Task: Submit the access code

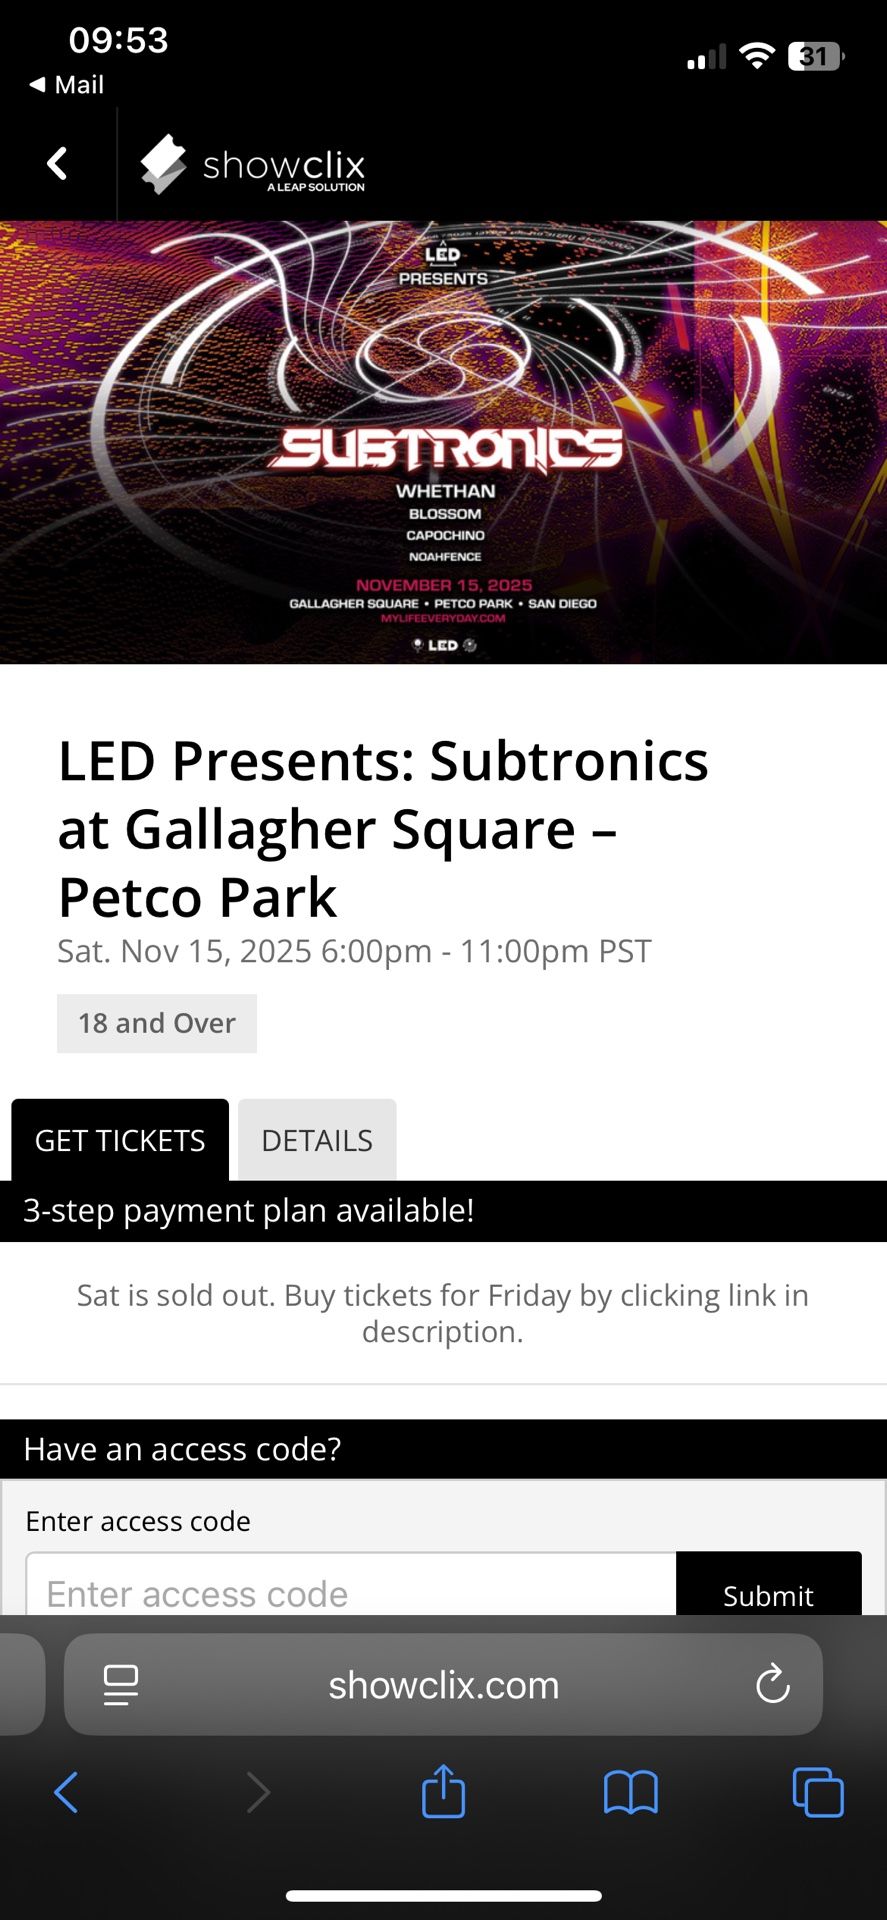Action: click(768, 1588)
